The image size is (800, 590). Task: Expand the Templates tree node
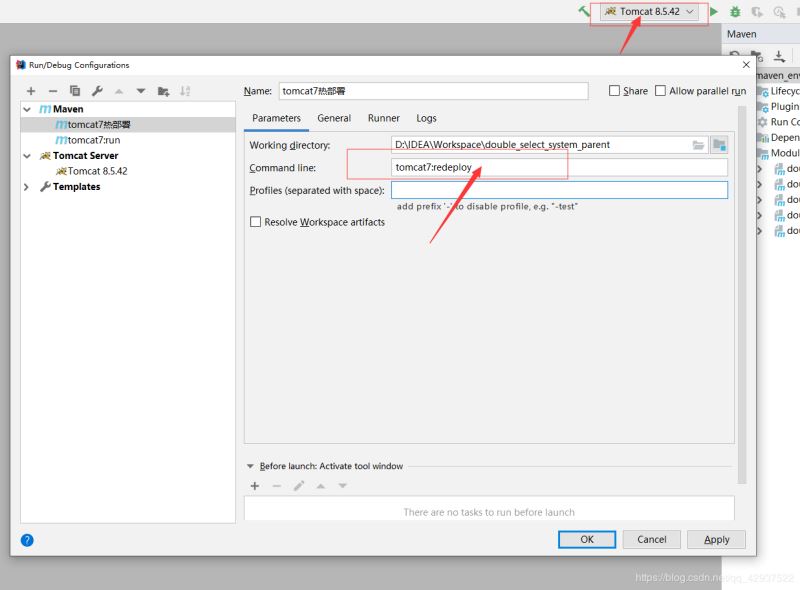[29, 187]
